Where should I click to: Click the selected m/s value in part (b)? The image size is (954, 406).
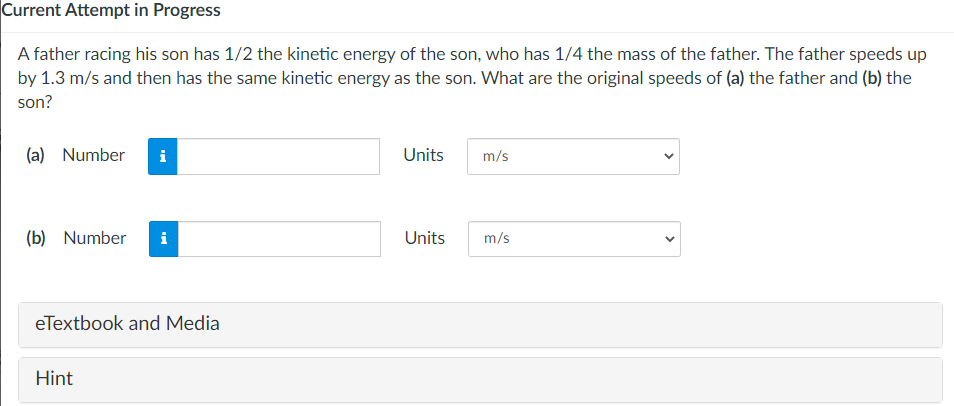[x=497, y=239]
